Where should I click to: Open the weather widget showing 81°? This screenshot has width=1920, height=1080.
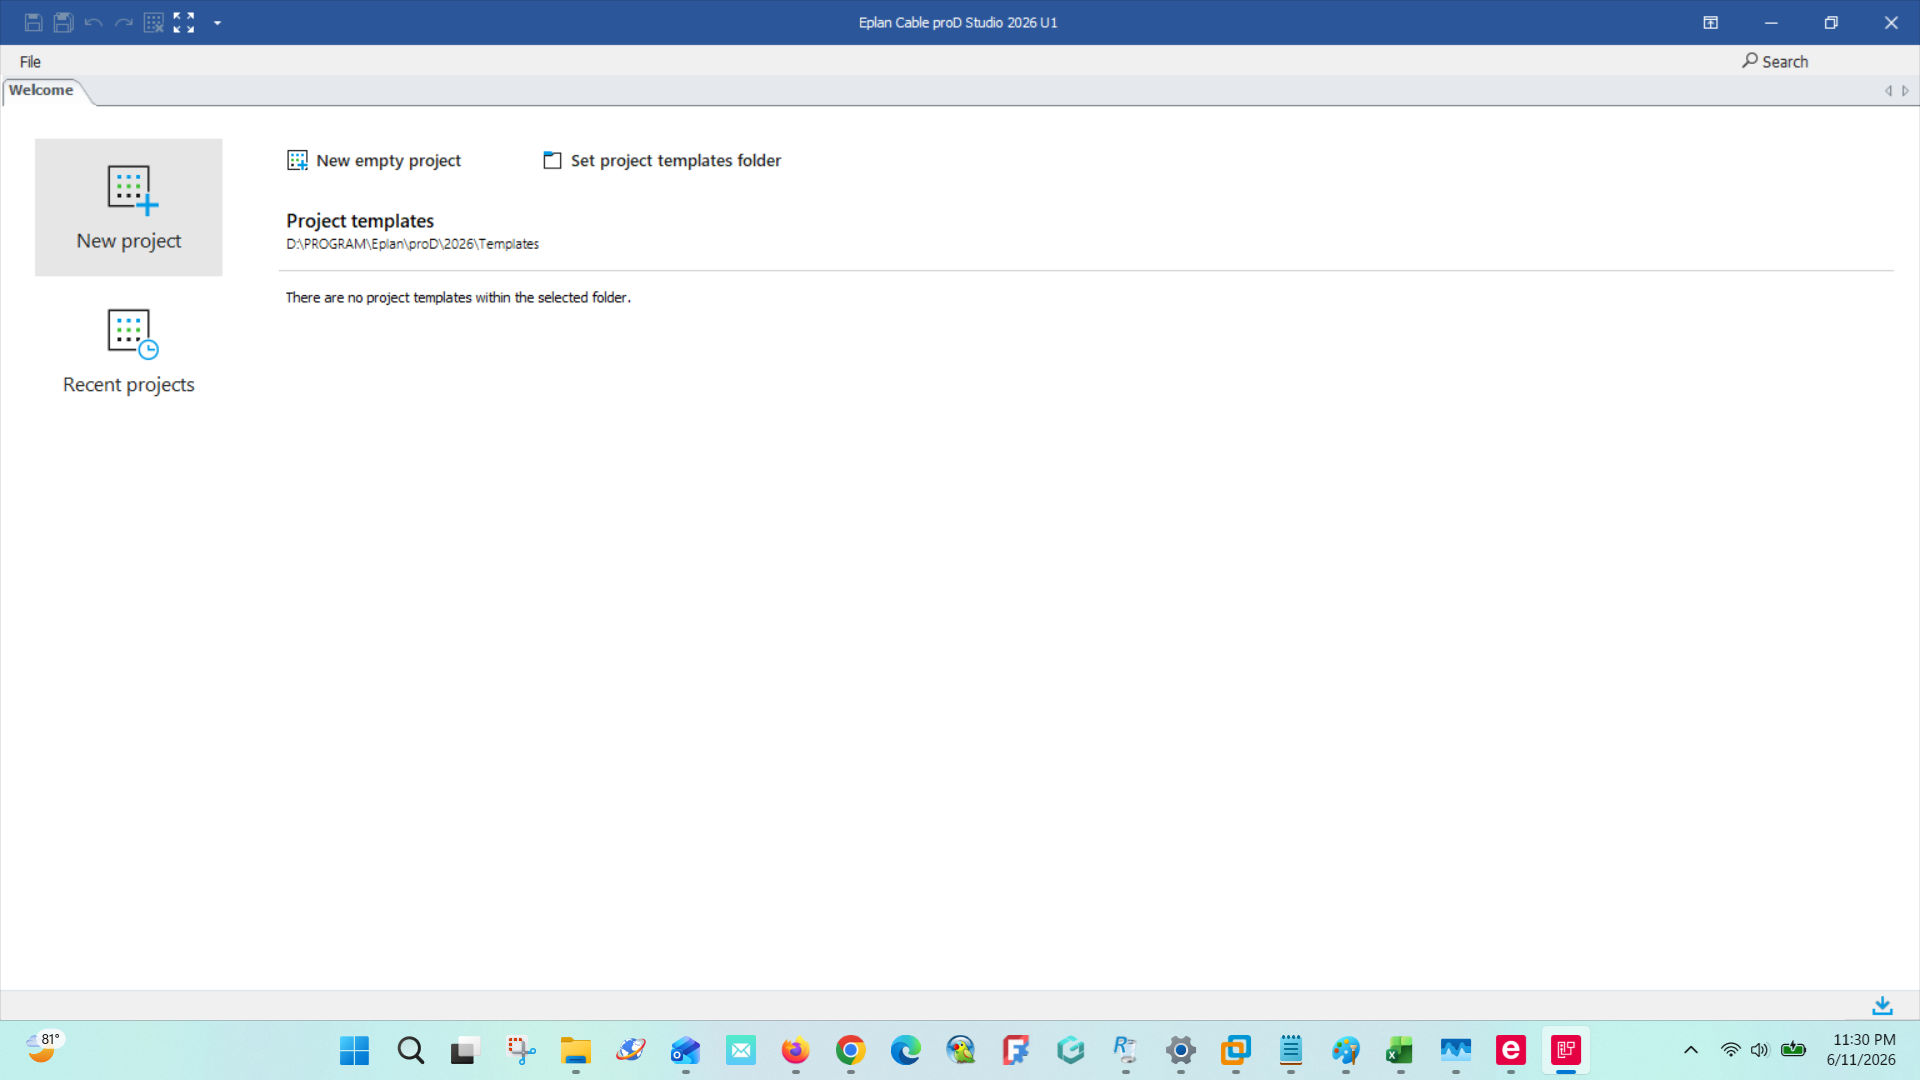[x=45, y=1049]
